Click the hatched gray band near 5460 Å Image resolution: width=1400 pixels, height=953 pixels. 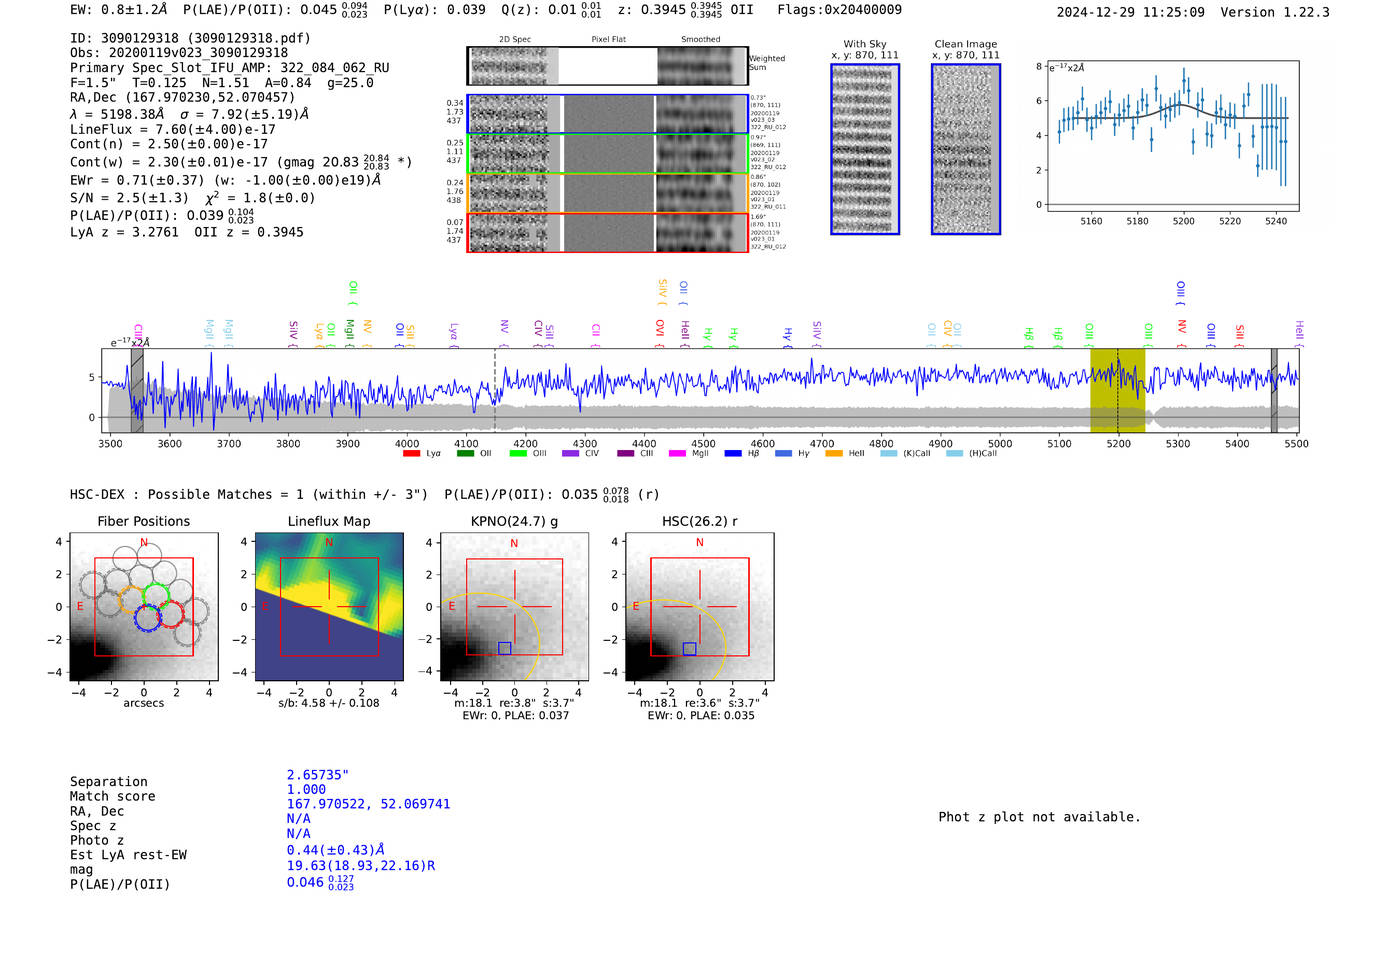1274,390
